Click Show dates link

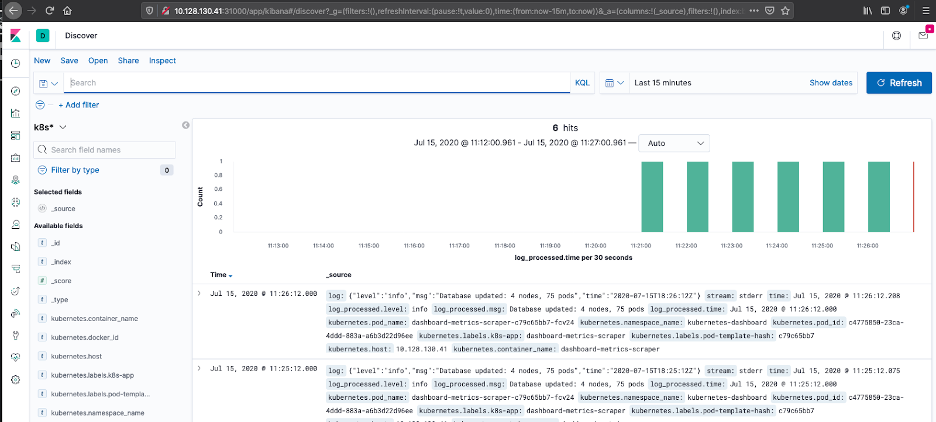pyautogui.click(x=831, y=83)
